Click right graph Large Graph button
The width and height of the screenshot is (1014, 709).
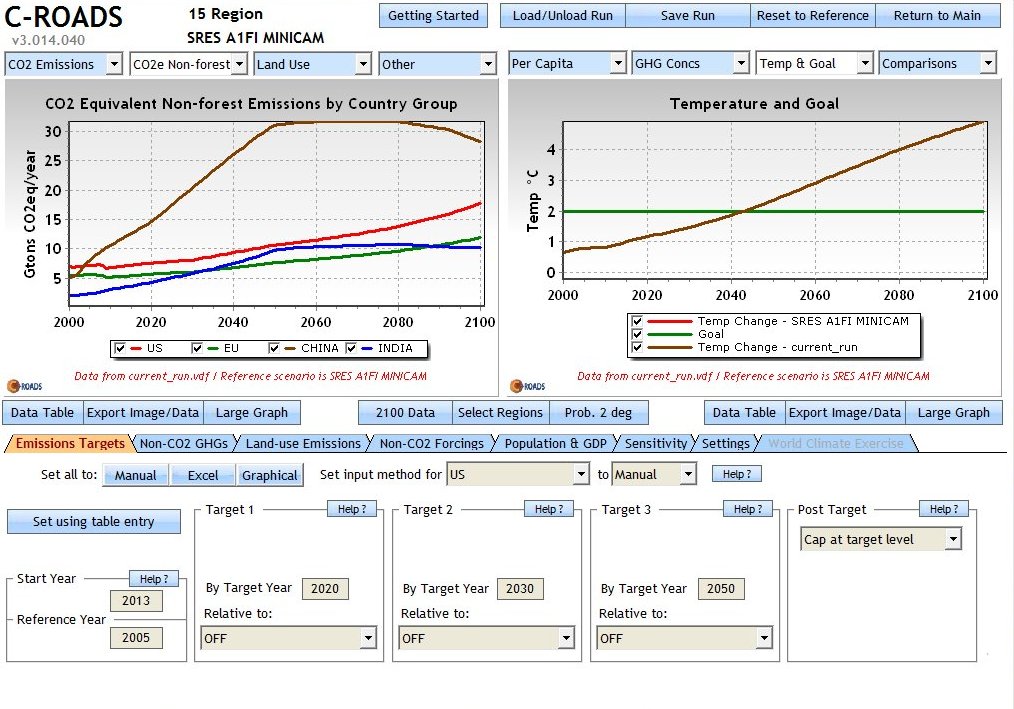pyautogui.click(x=954, y=413)
